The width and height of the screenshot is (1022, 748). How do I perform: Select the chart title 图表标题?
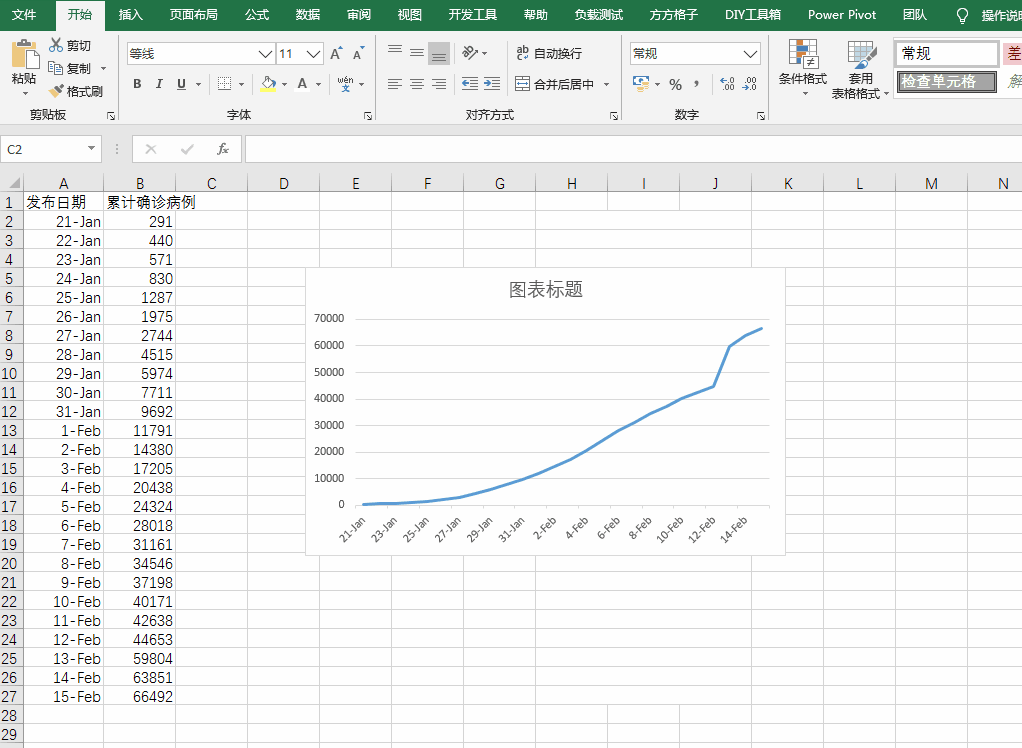coord(545,290)
